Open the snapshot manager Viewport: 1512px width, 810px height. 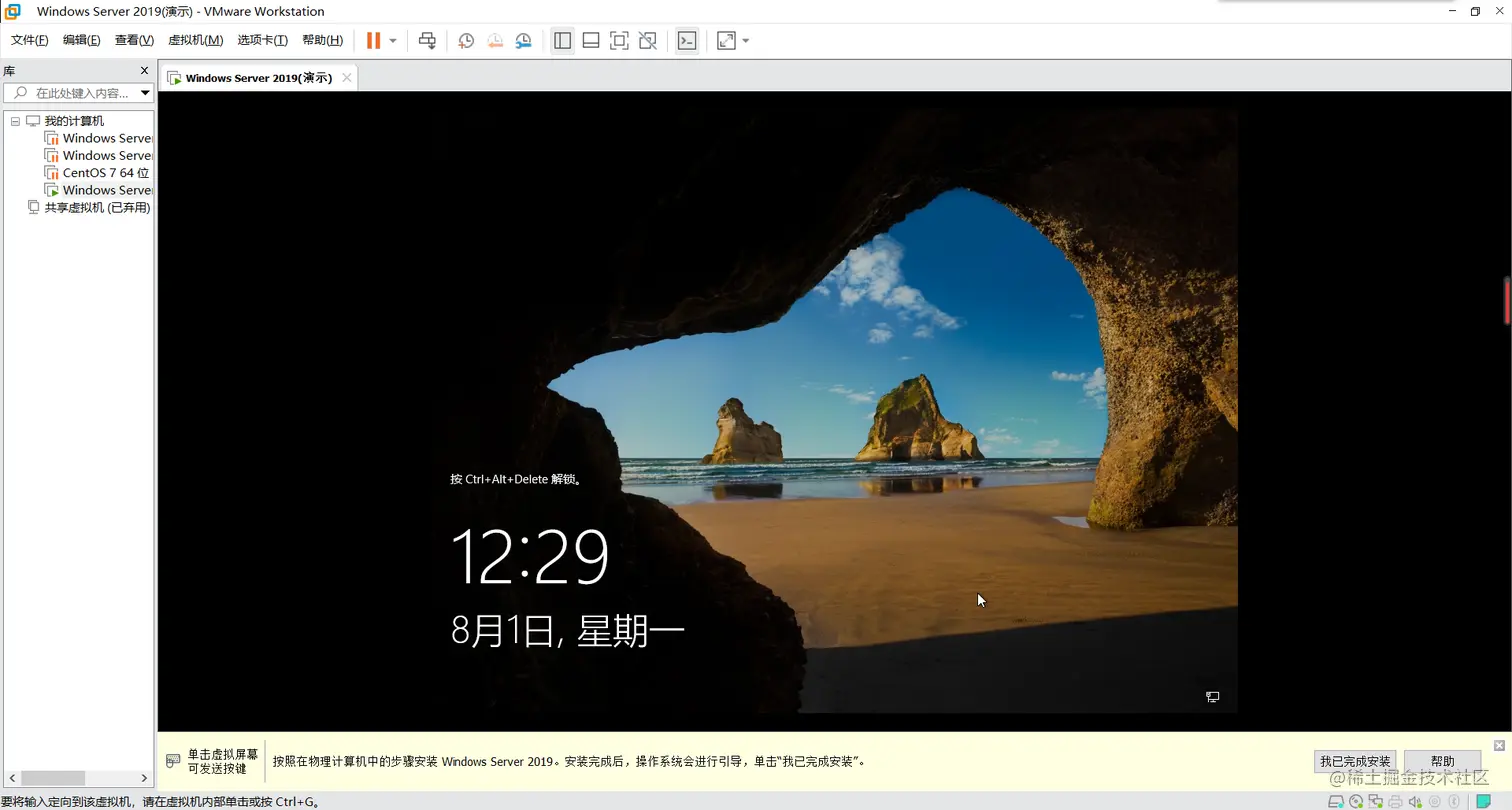(522, 40)
